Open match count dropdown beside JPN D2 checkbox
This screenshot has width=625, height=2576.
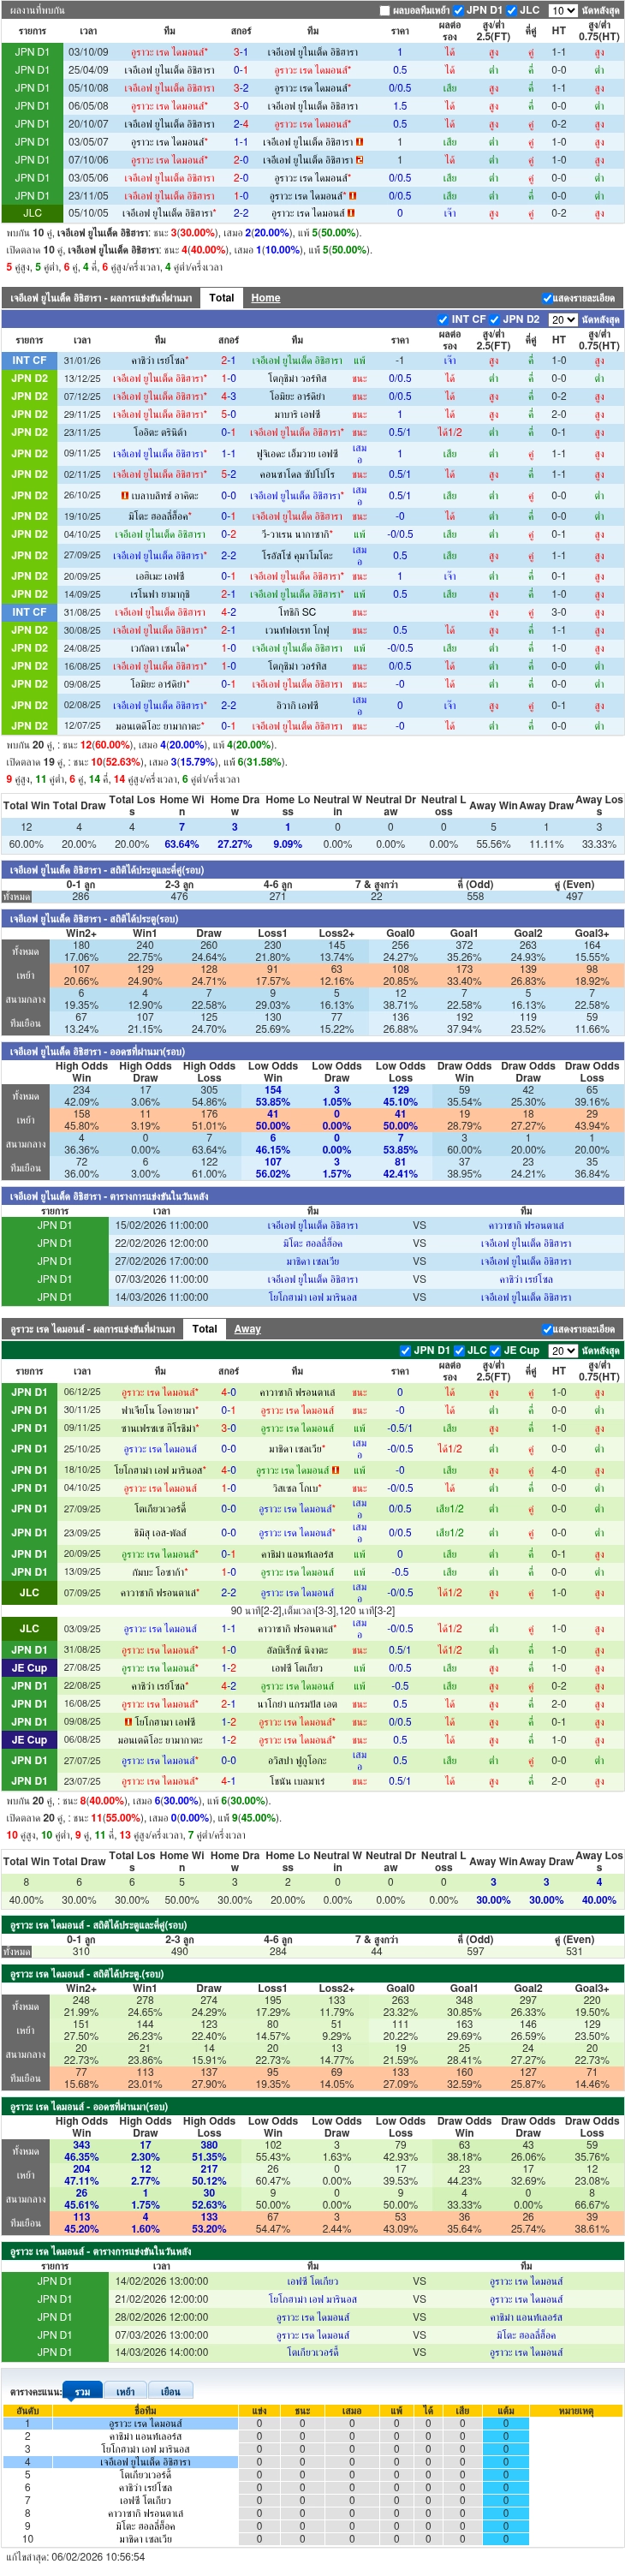(x=562, y=320)
